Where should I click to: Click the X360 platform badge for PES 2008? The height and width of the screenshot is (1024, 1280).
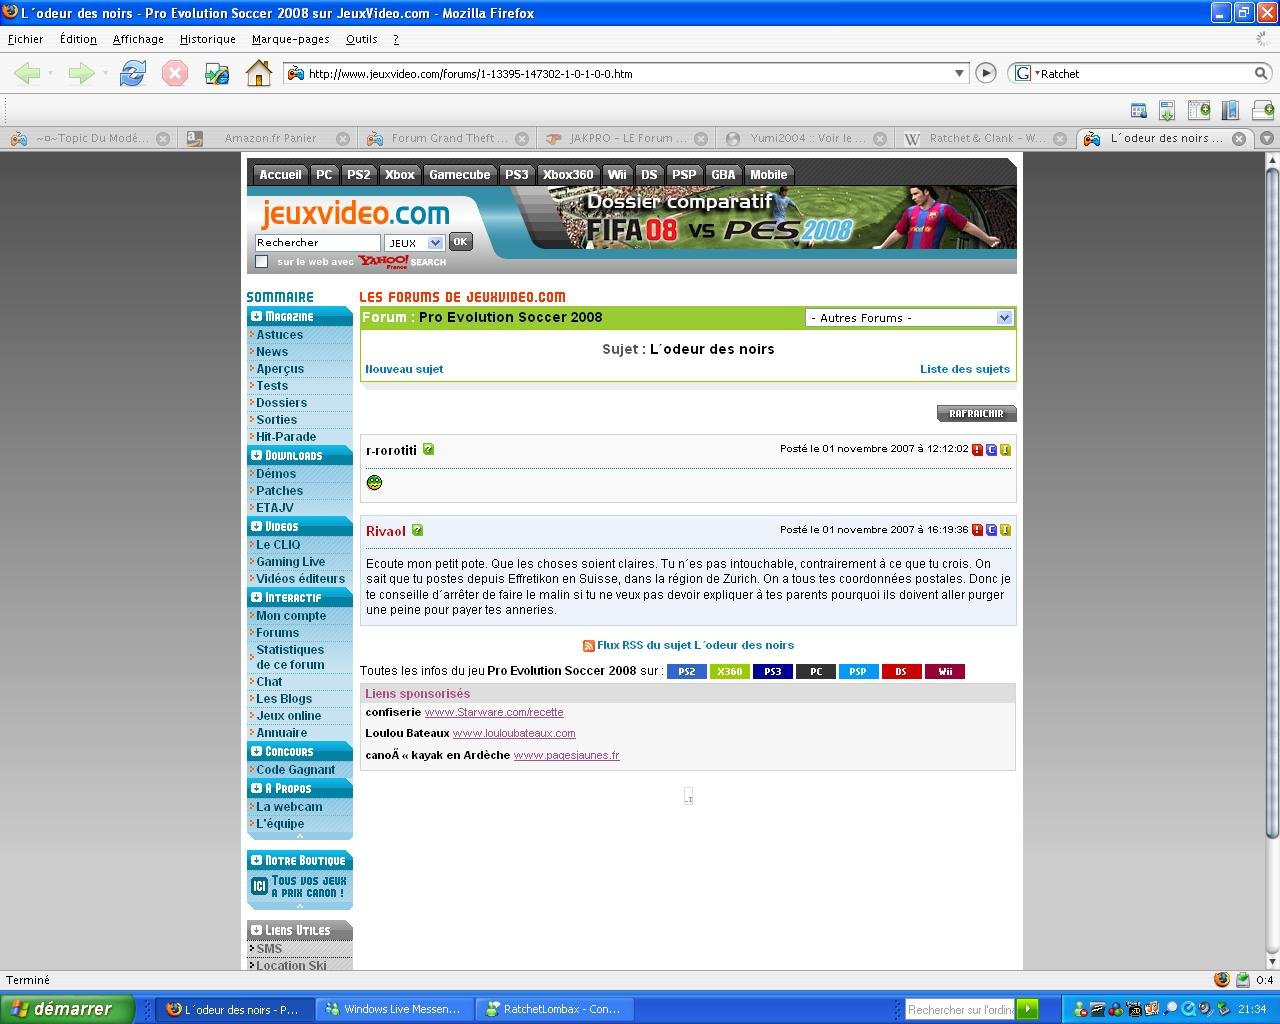730,672
